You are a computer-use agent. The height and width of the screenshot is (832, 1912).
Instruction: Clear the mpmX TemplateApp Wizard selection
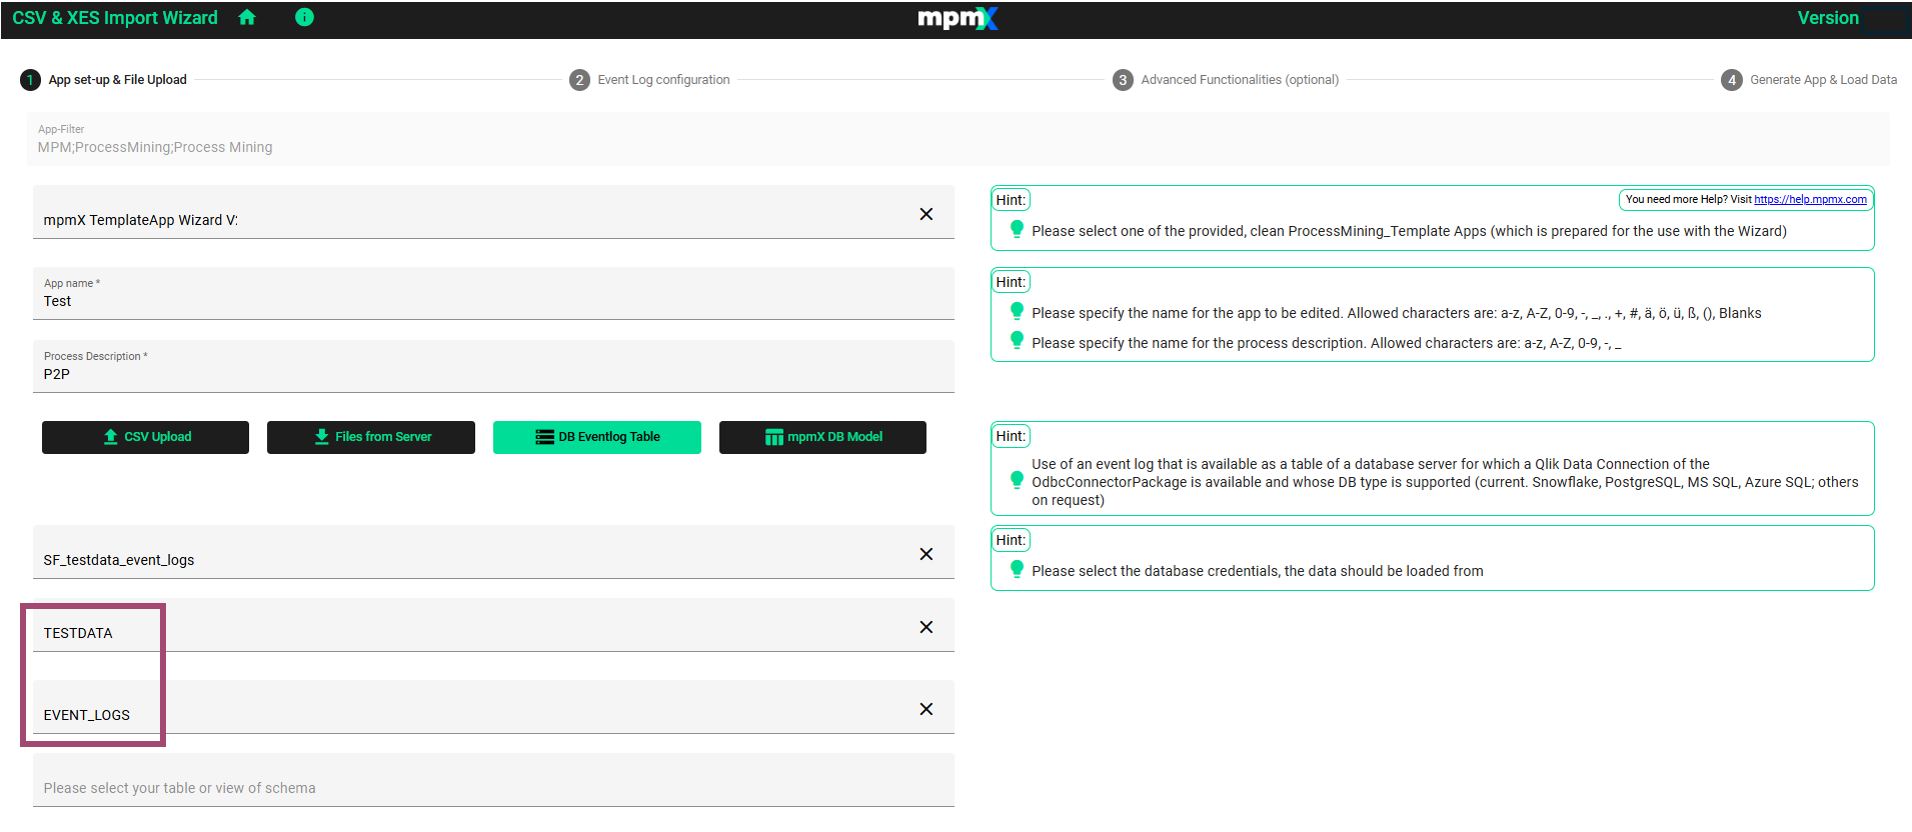point(926,214)
